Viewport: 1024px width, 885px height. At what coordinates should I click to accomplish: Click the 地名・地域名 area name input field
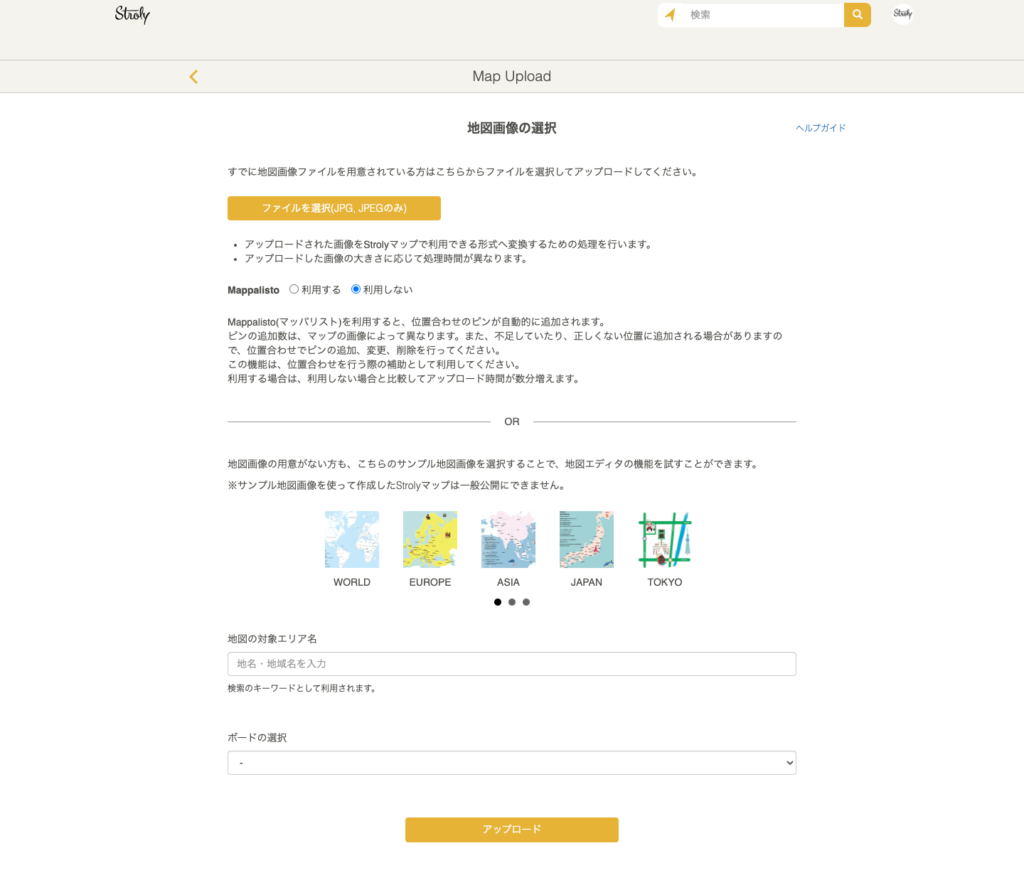pos(512,664)
